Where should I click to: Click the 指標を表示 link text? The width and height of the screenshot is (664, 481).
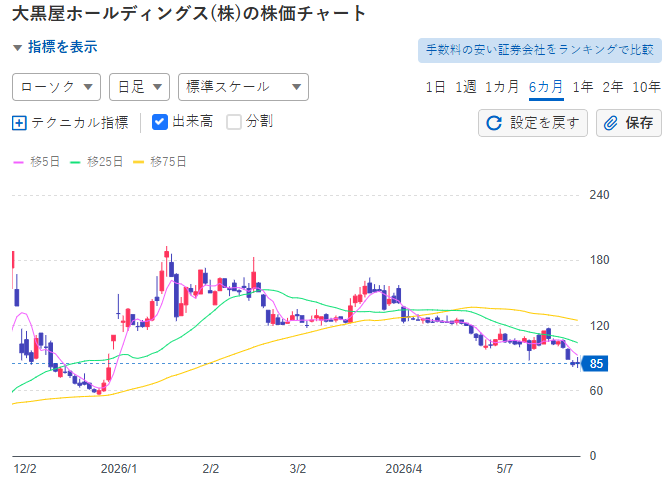coord(63,47)
